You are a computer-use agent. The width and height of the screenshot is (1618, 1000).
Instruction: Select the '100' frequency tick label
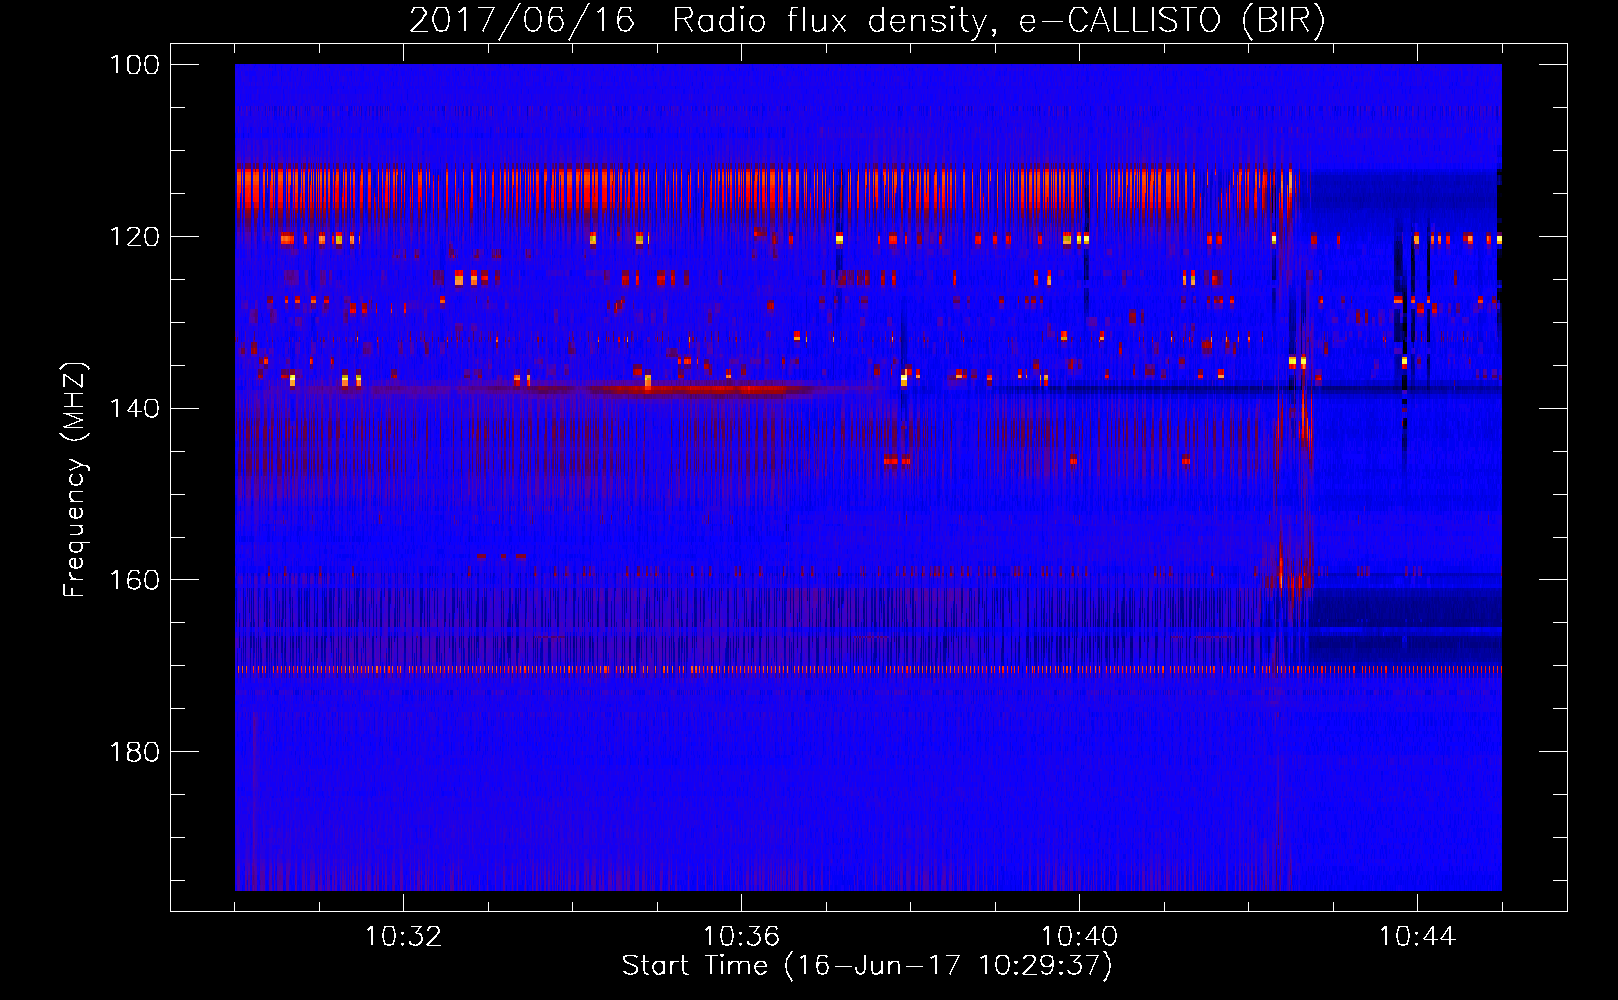click(x=133, y=65)
